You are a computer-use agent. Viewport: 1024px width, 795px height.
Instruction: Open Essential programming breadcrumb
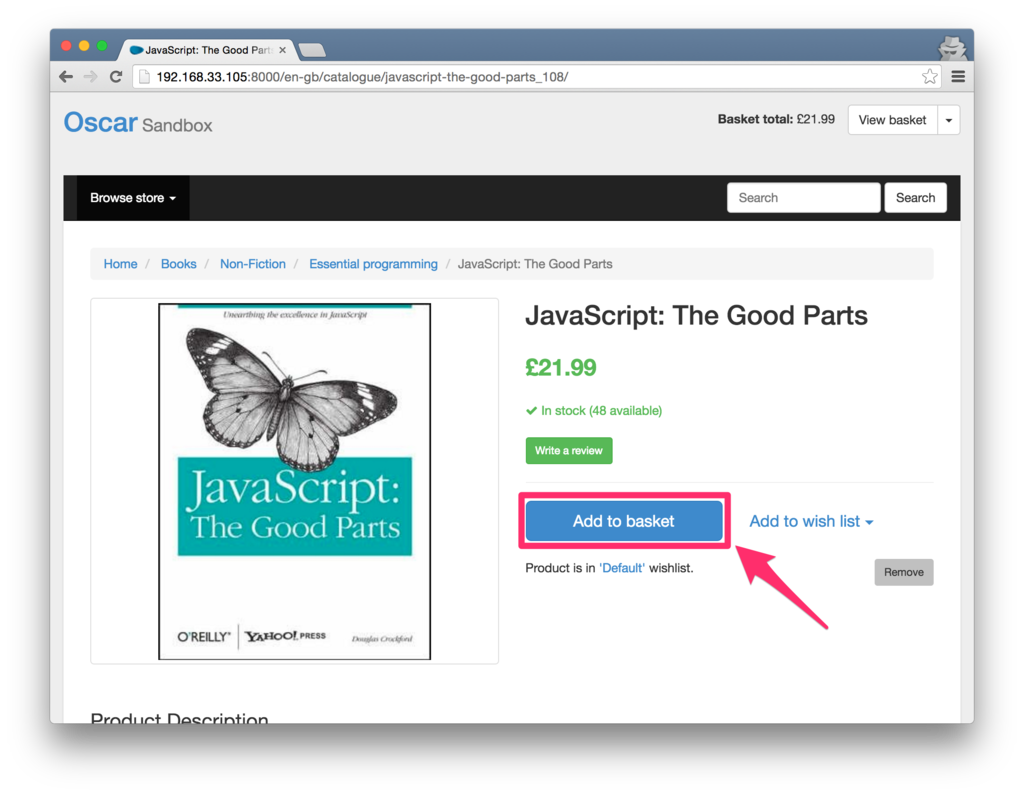pyautogui.click(x=374, y=264)
